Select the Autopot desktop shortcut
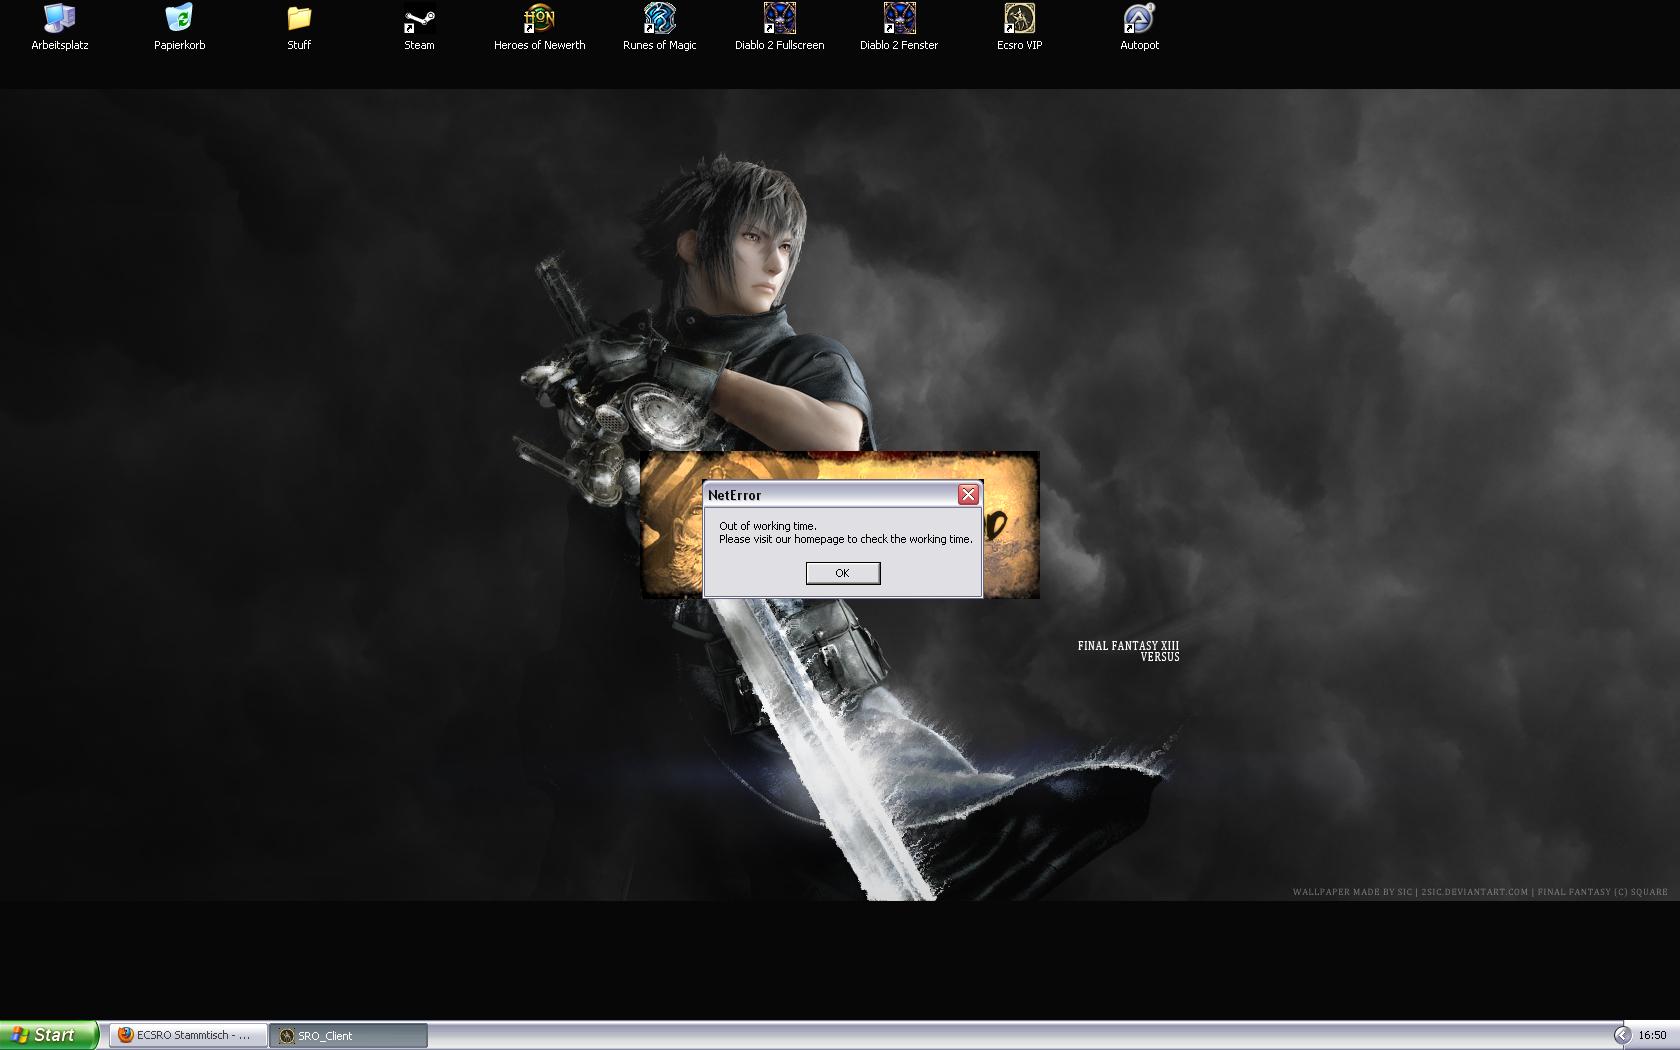This screenshot has height=1050, width=1680. (x=1139, y=20)
